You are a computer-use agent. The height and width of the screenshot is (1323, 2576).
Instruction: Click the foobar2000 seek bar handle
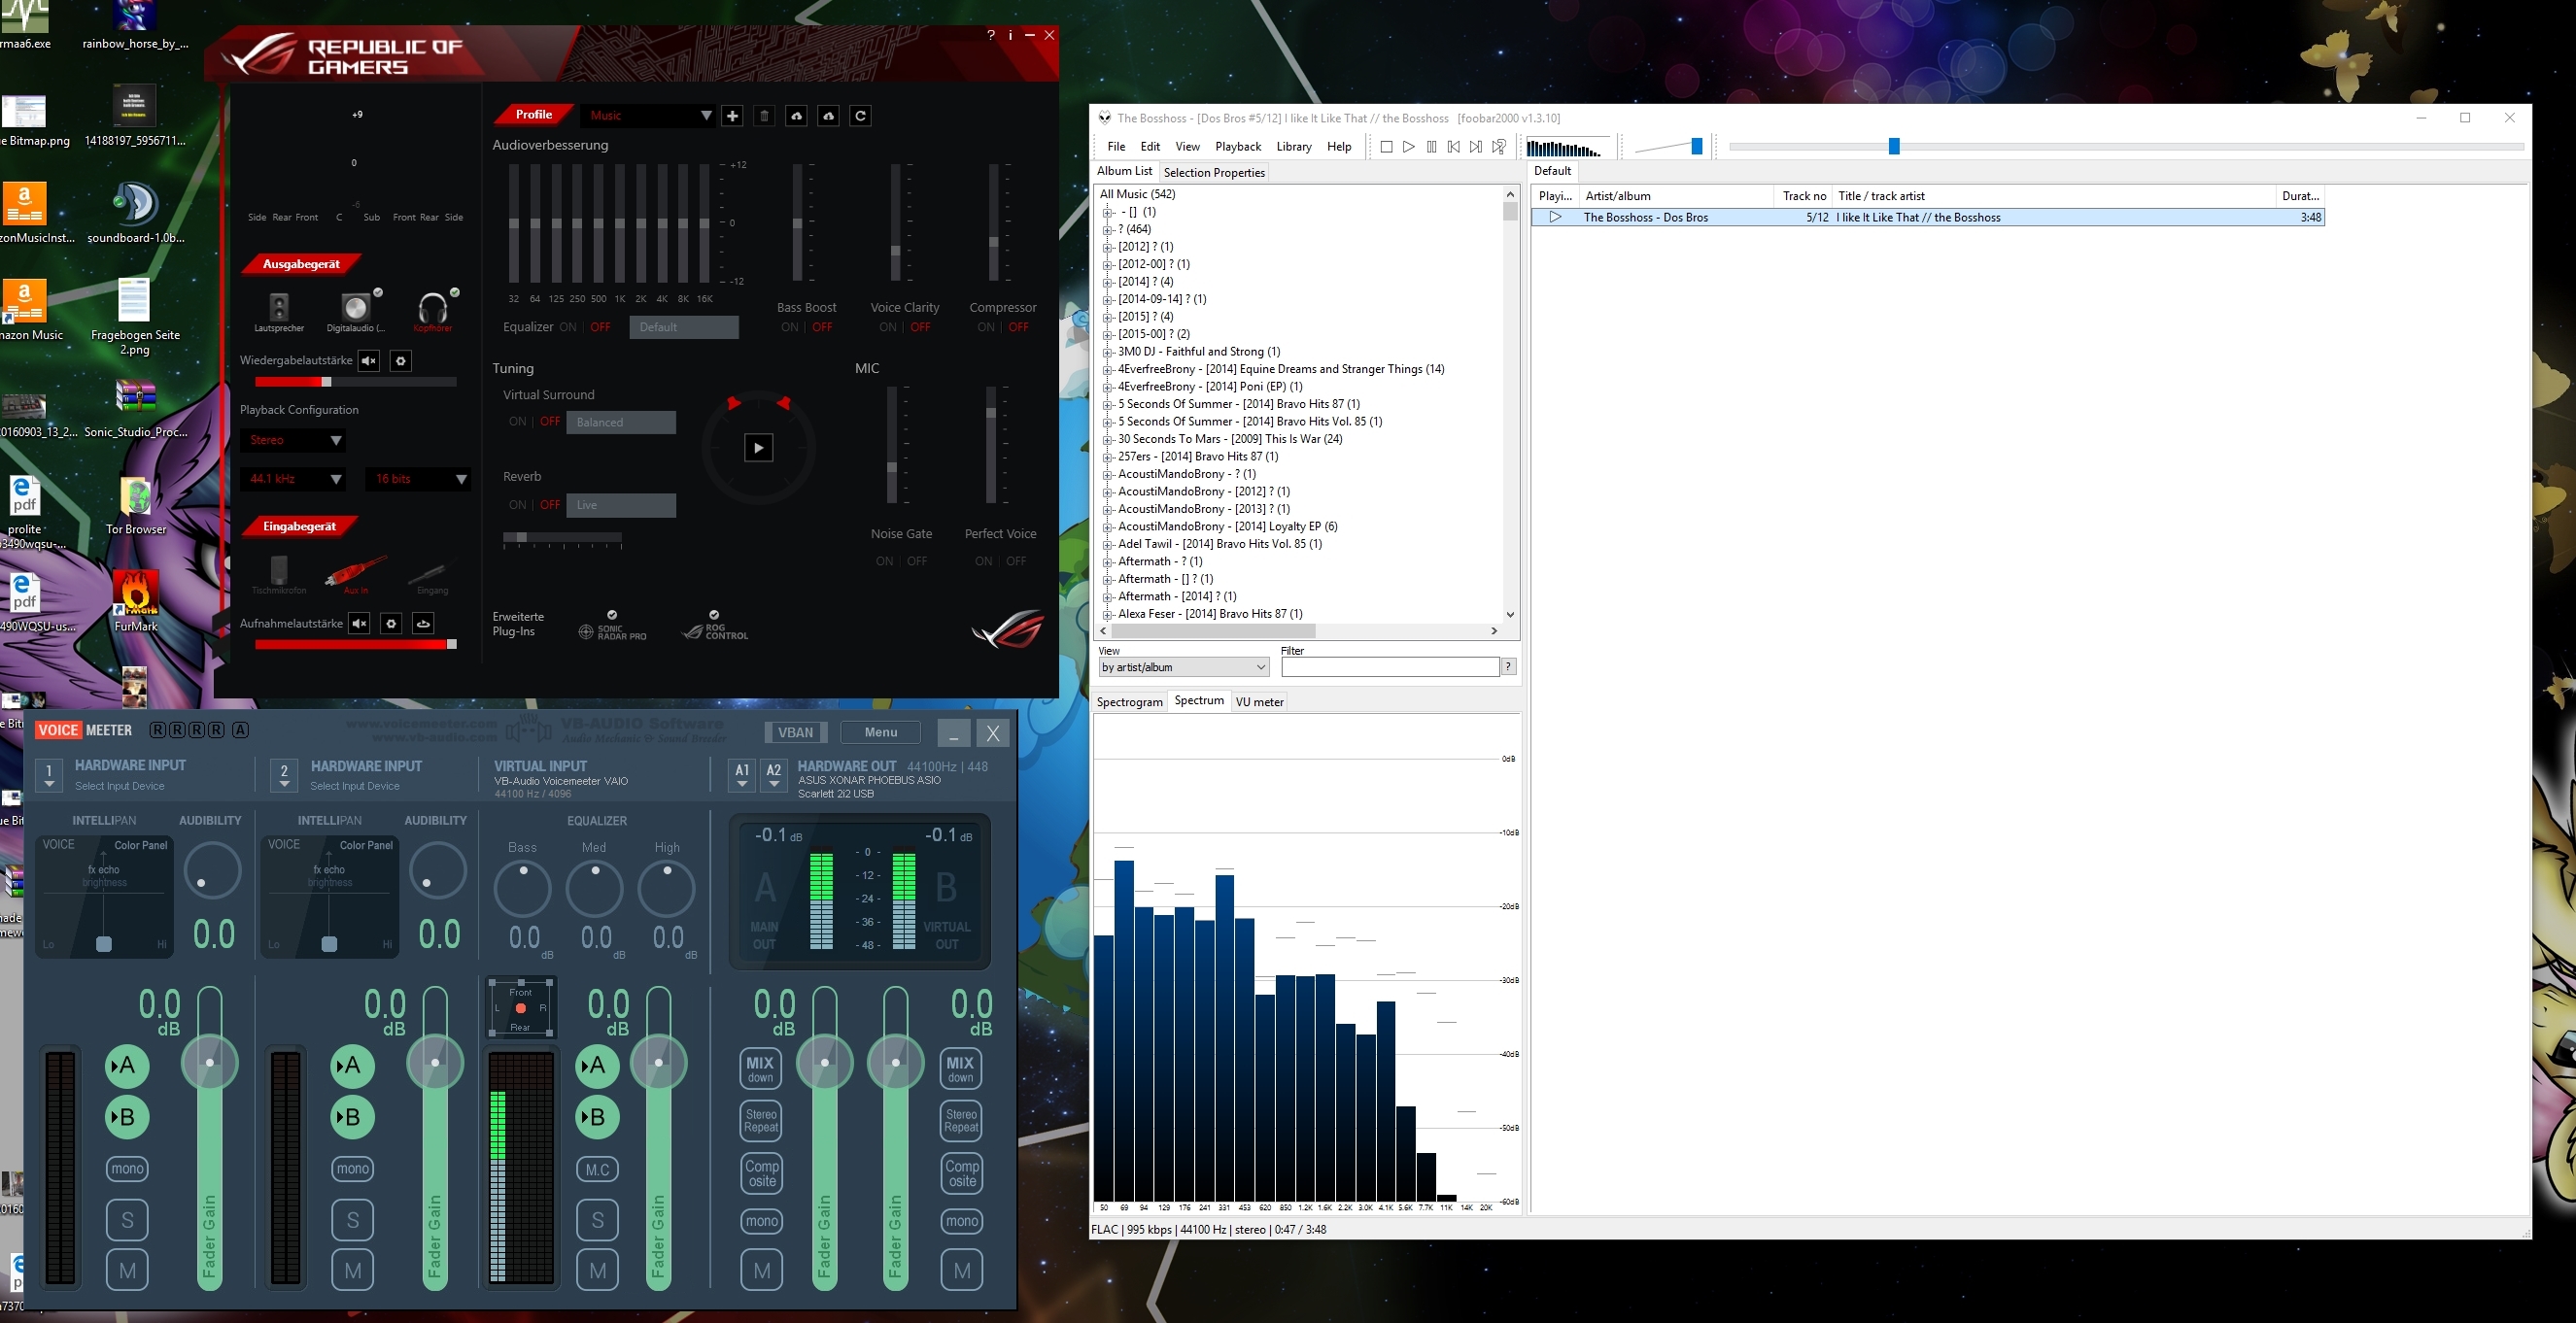1893,147
